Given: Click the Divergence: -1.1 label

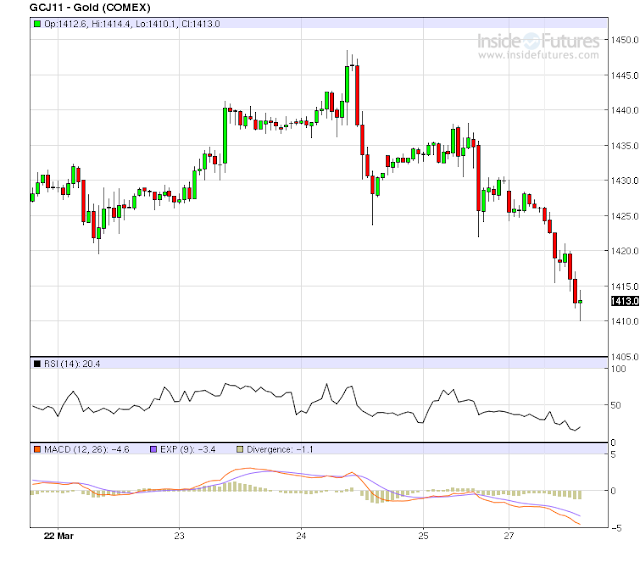Looking at the screenshot, I should coord(280,449).
